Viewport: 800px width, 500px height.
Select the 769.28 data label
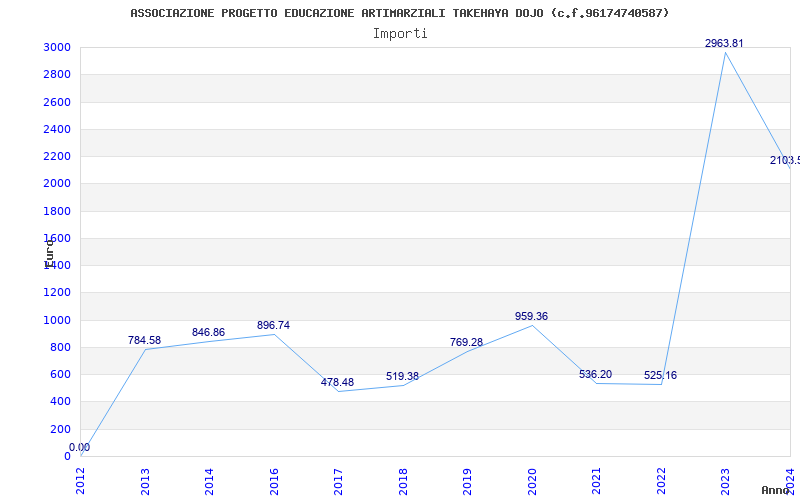466,343
